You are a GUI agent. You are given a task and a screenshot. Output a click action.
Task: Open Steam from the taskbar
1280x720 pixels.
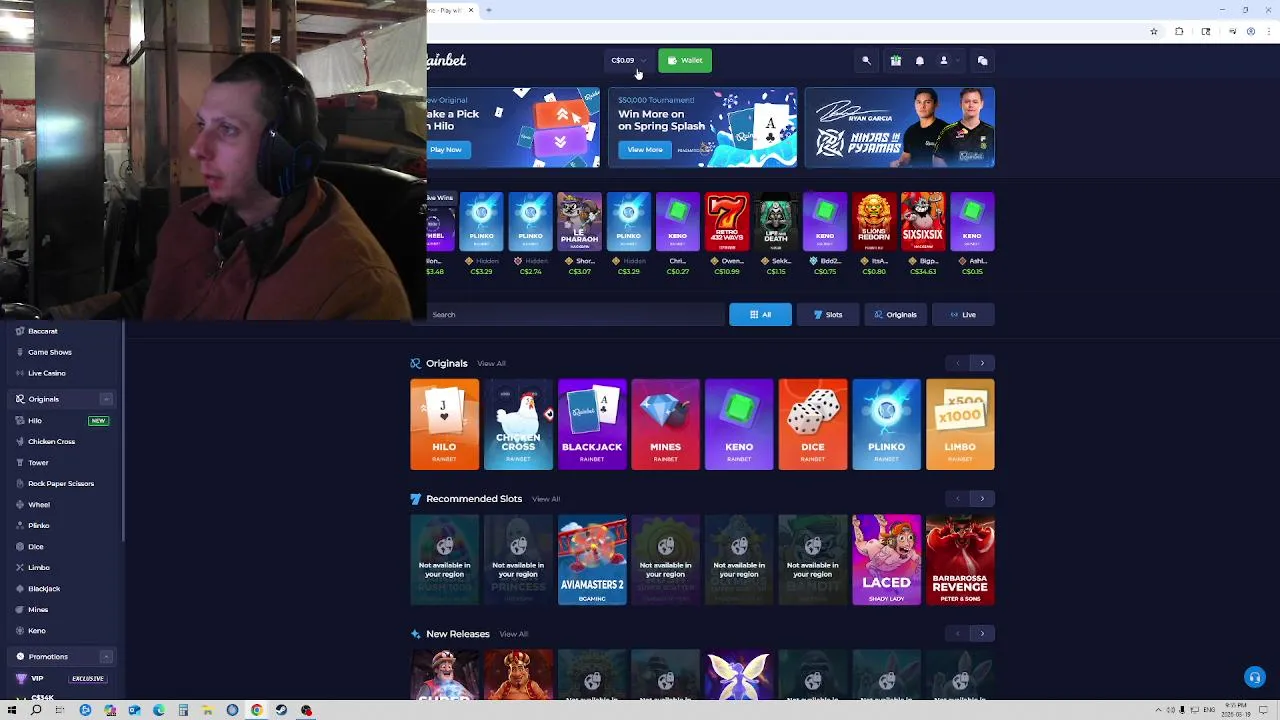pyautogui.click(x=282, y=710)
